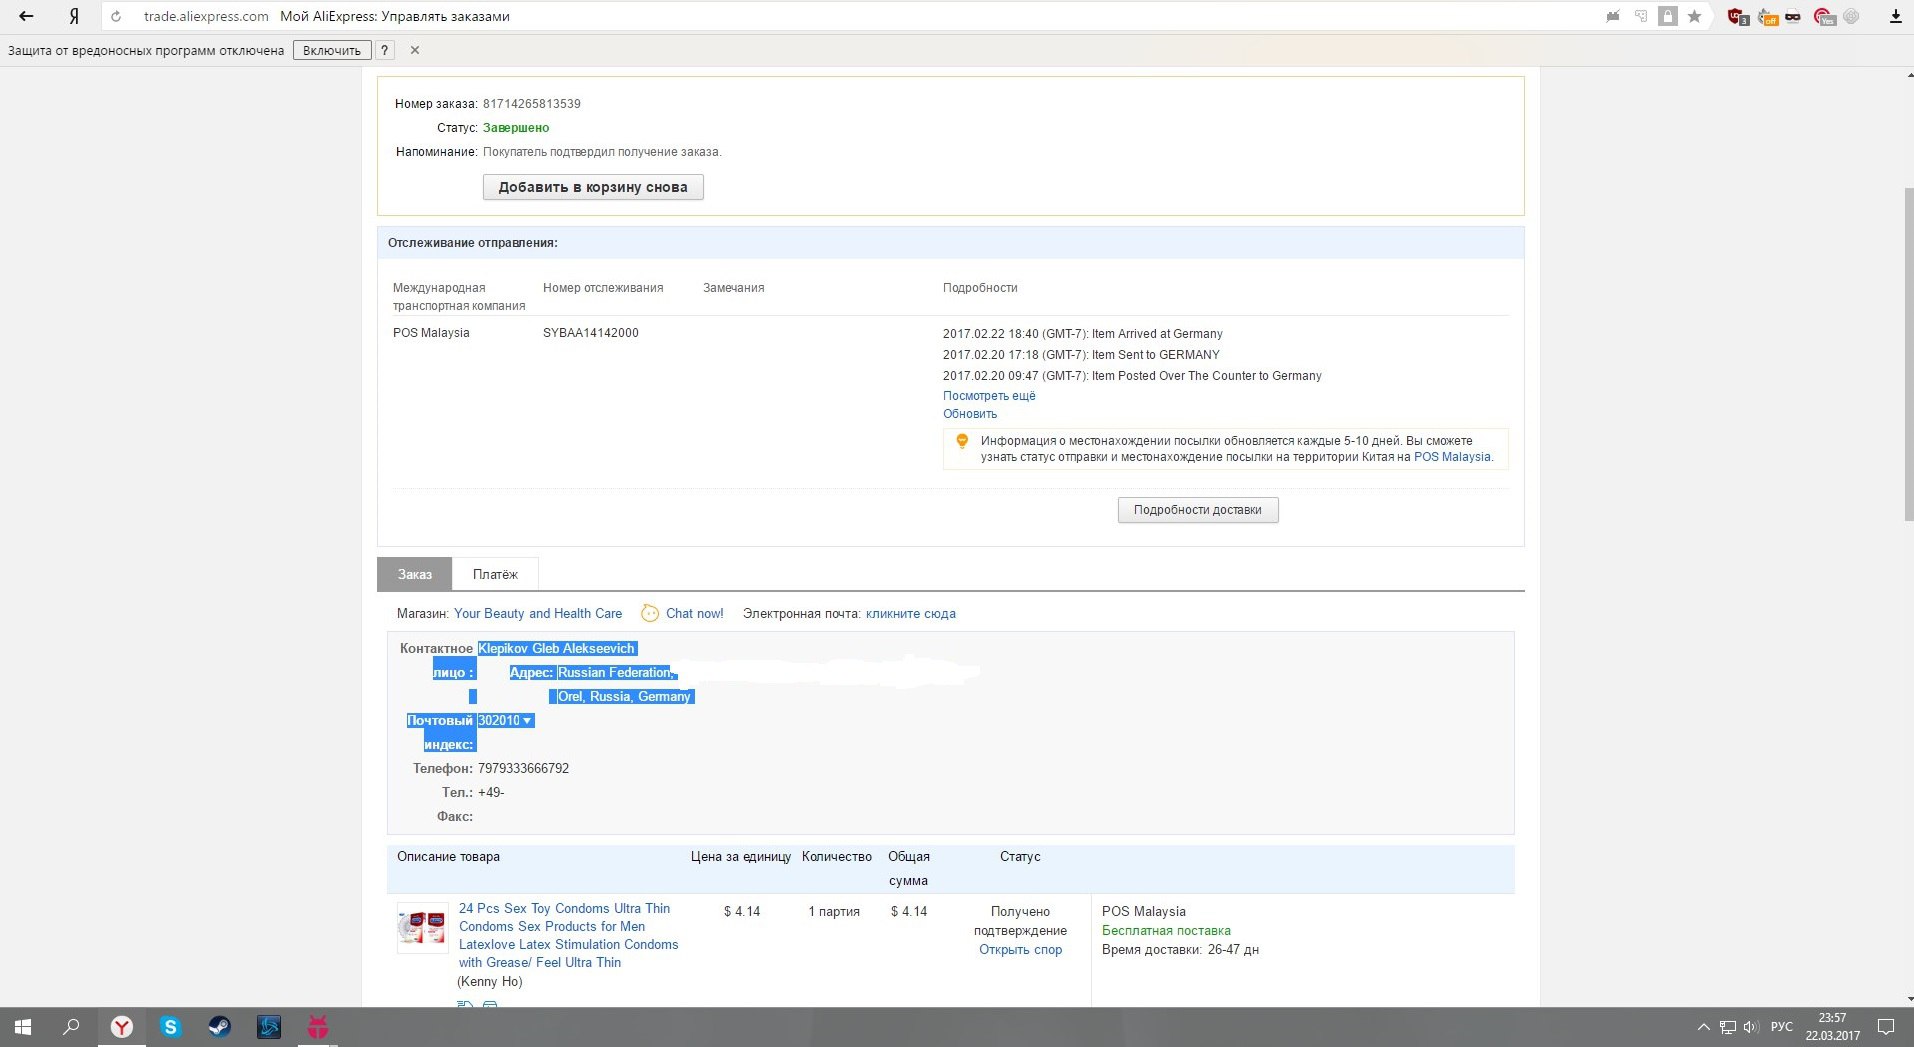Click the Завершено status text
The image size is (1914, 1047).
tap(516, 128)
